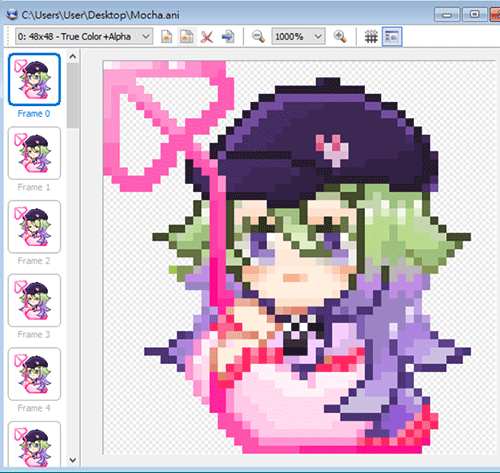Toggle the pixel grid display
Viewport: 500px width, 473px height.
coord(371,37)
